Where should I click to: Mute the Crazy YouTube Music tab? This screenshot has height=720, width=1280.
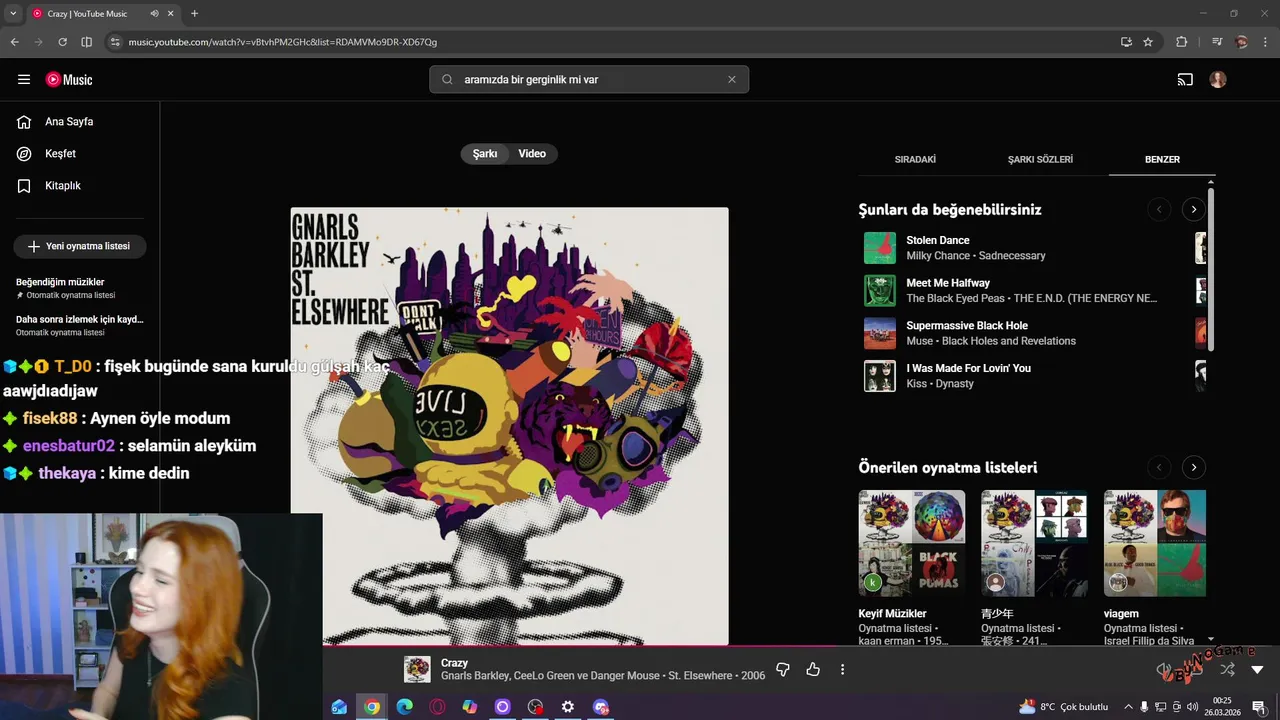coord(154,14)
